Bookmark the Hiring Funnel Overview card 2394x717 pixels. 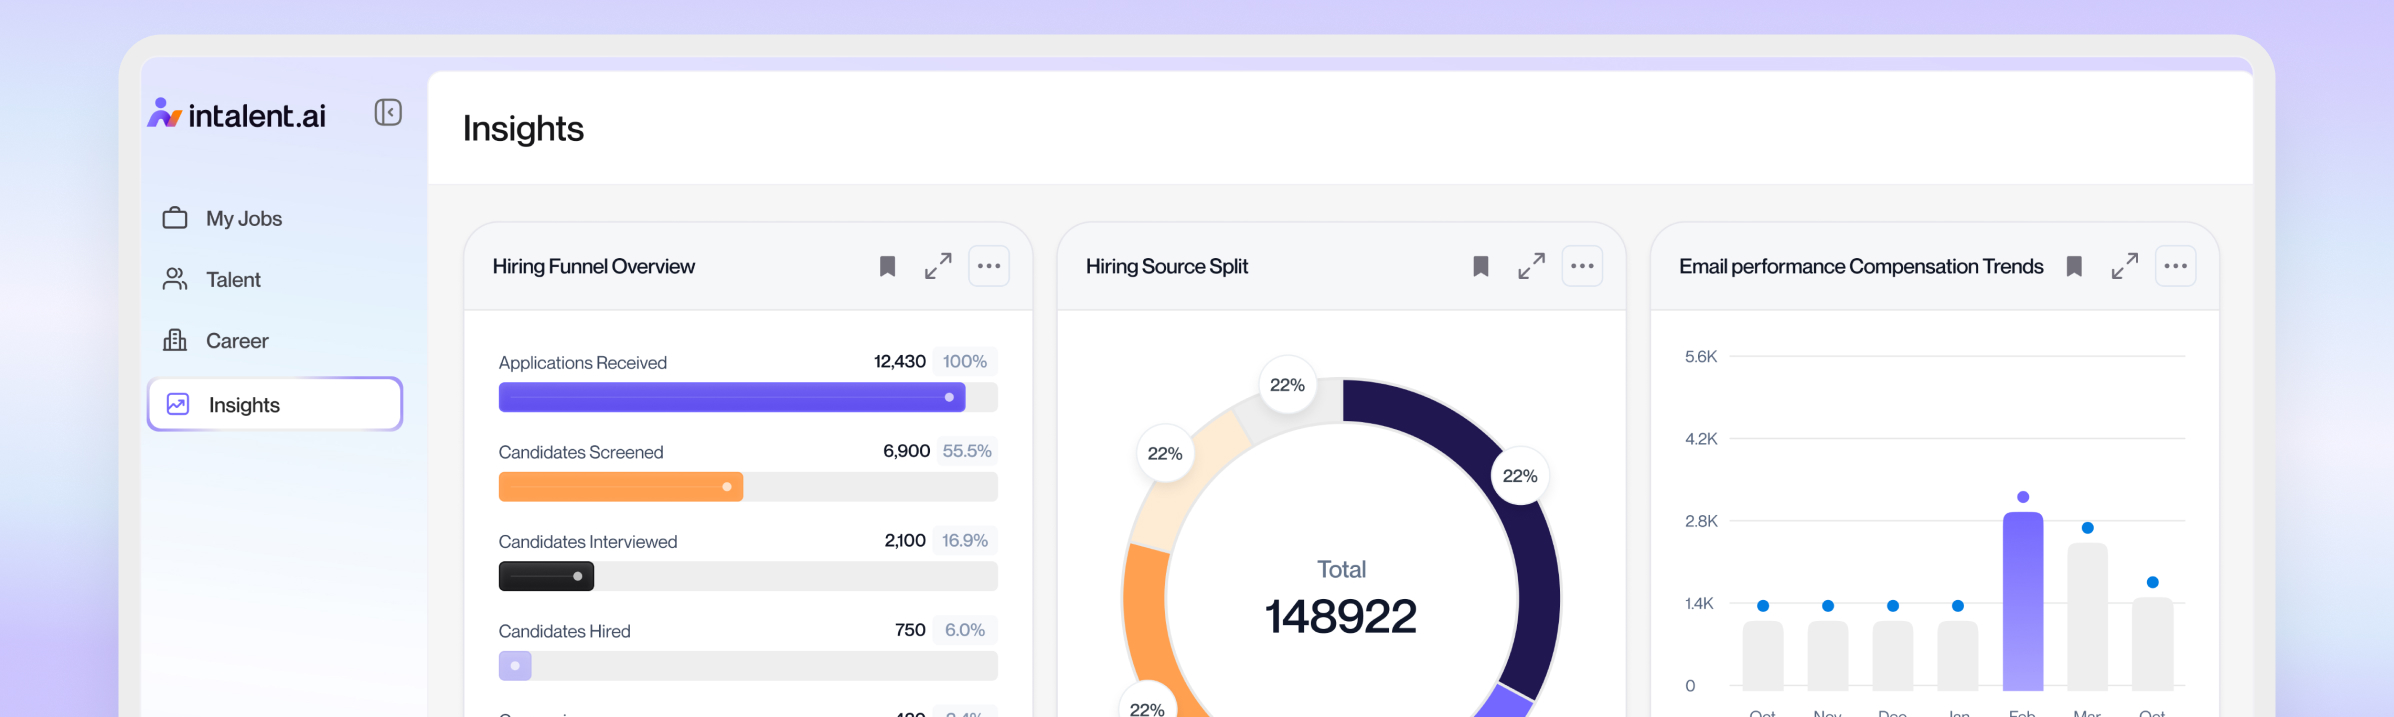[x=887, y=266]
